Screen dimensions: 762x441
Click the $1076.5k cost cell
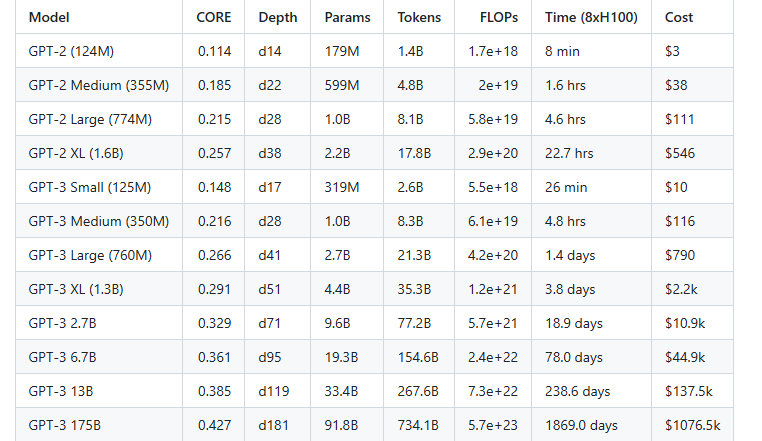click(693, 425)
